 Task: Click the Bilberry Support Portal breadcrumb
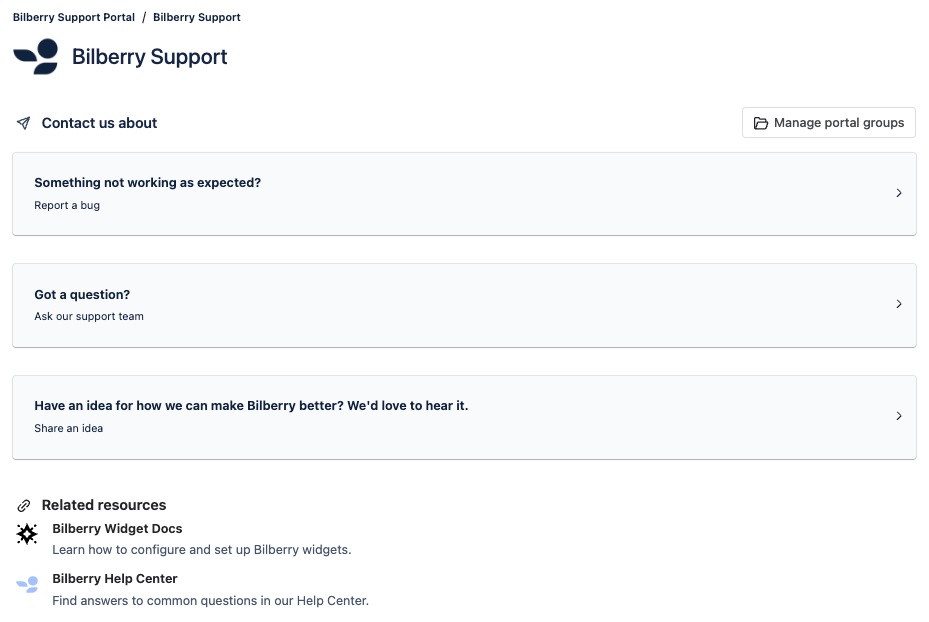tap(73, 17)
